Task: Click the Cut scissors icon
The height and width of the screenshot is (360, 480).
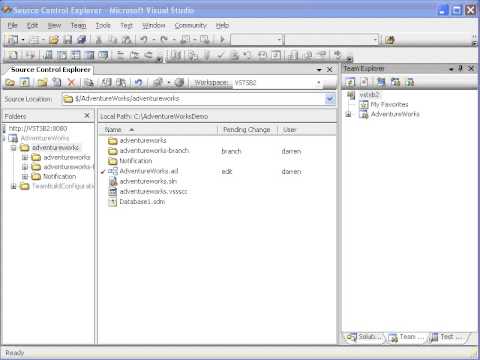Action: [x=99, y=40]
